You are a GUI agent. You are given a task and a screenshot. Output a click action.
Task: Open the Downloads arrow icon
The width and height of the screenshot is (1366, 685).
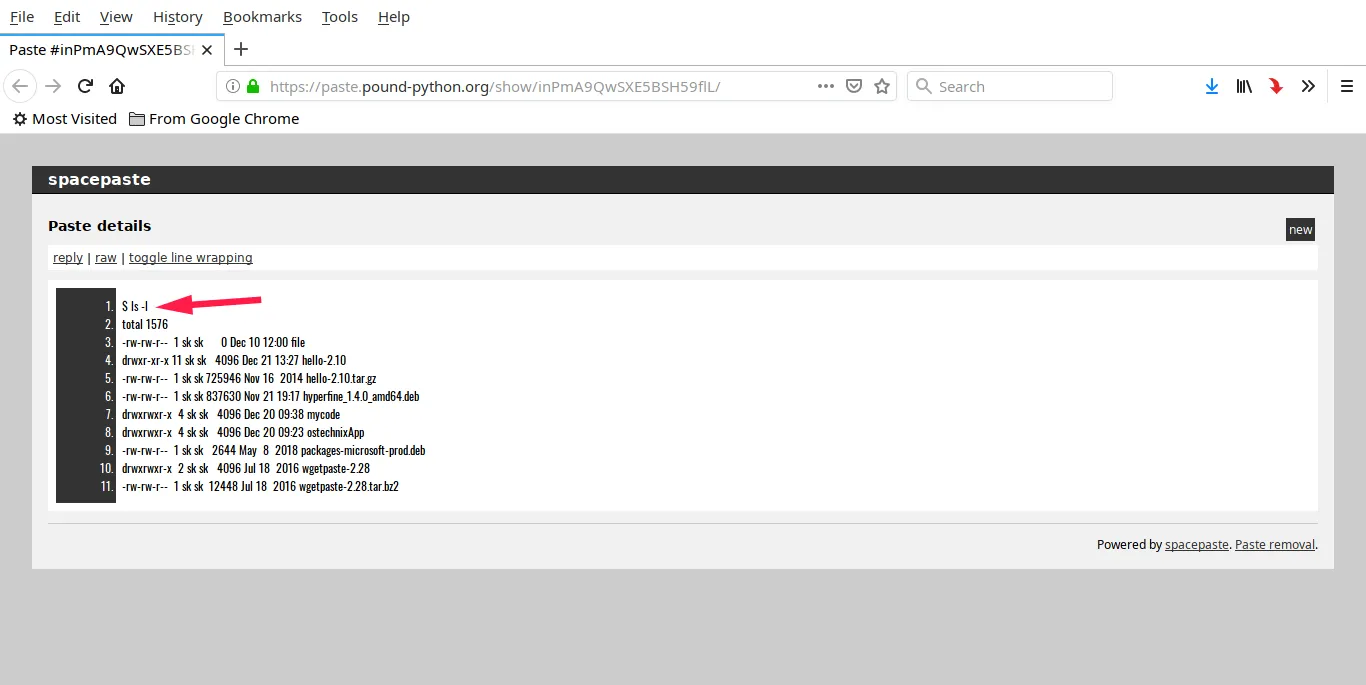(x=1212, y=86)
